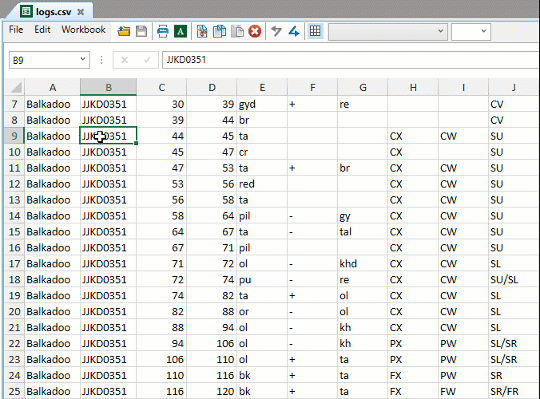Click the blue redo arrow icon
The height and width of the screenshot is (399, 540).
pos(294,31)
